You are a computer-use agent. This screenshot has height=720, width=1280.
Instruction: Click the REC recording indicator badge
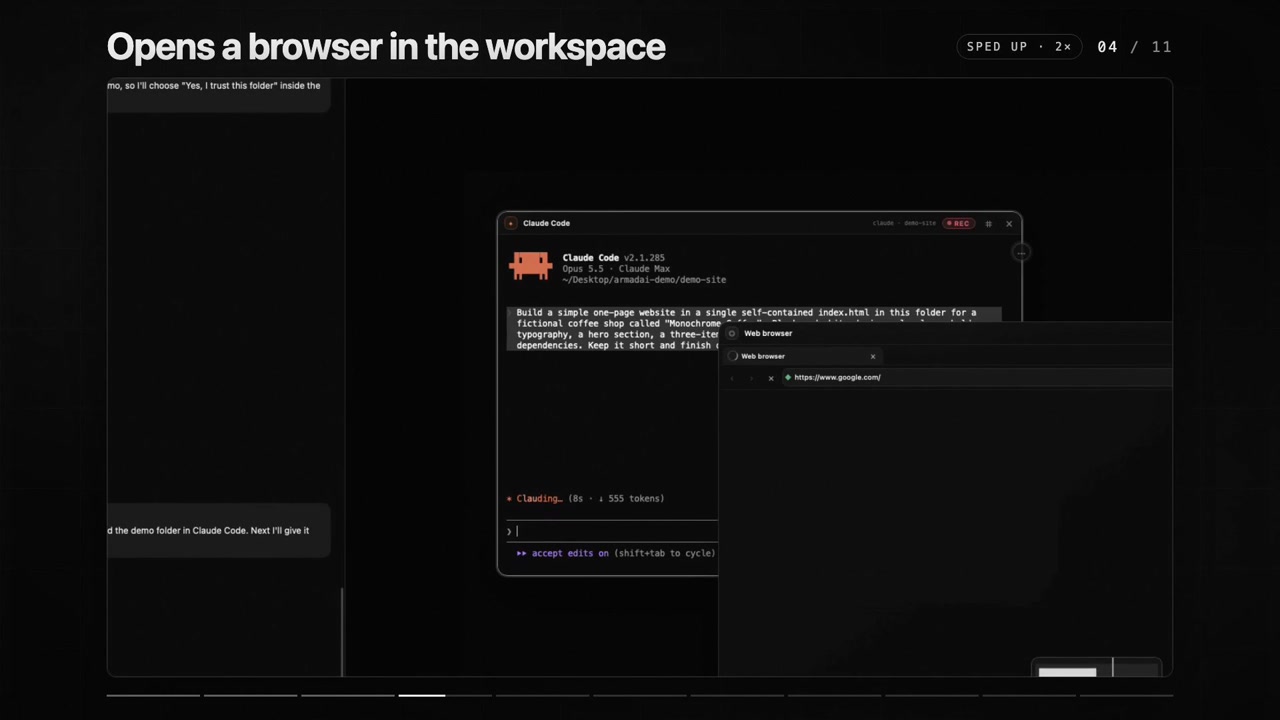pyautogui.click(x=958, y=223)
